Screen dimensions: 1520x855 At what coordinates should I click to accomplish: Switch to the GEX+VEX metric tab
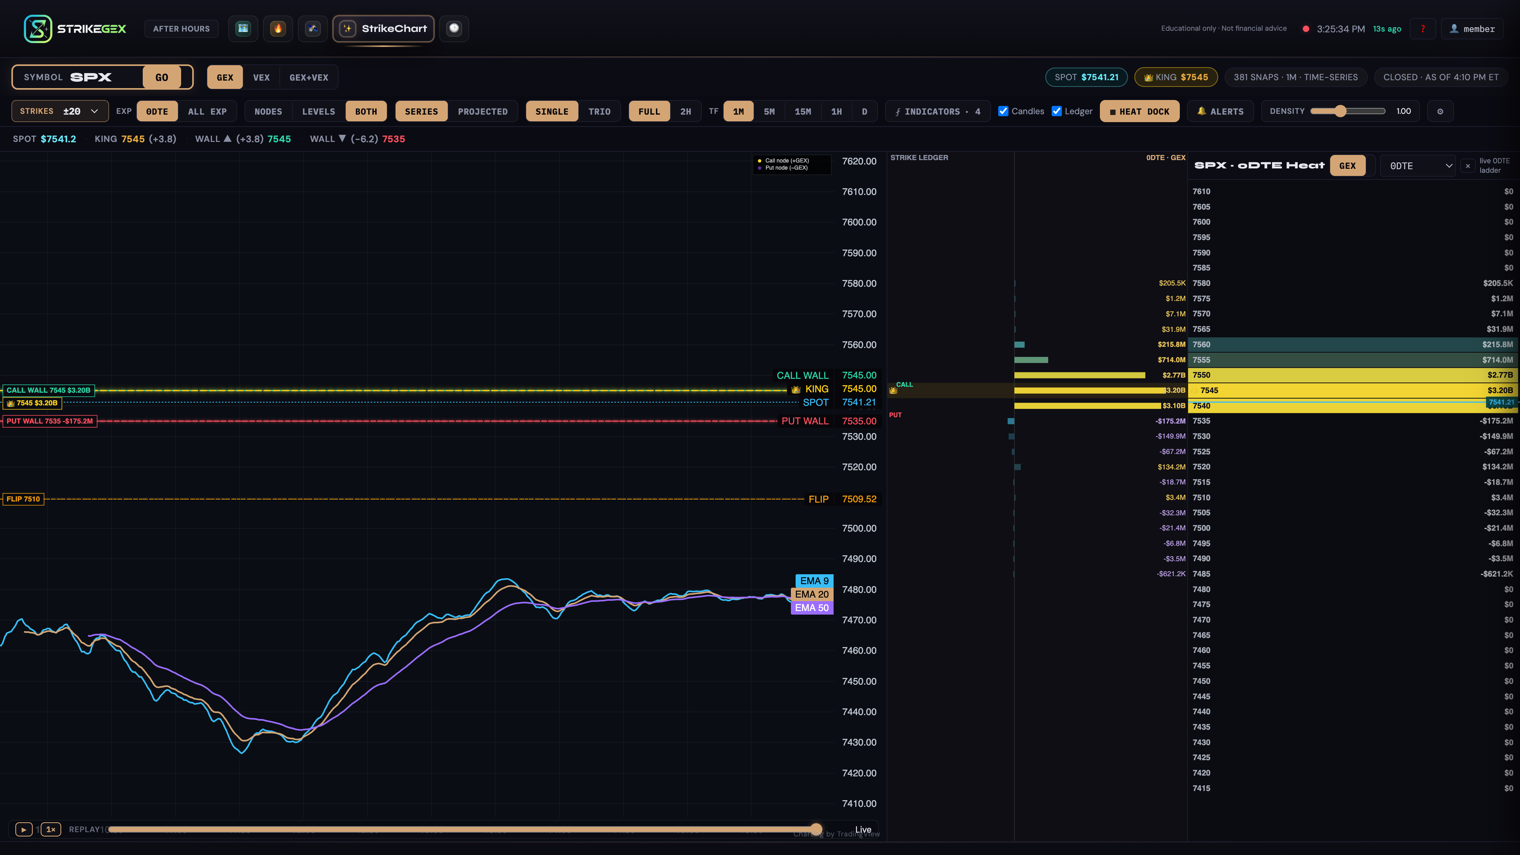pyautogui.click(x=309, y=77)
